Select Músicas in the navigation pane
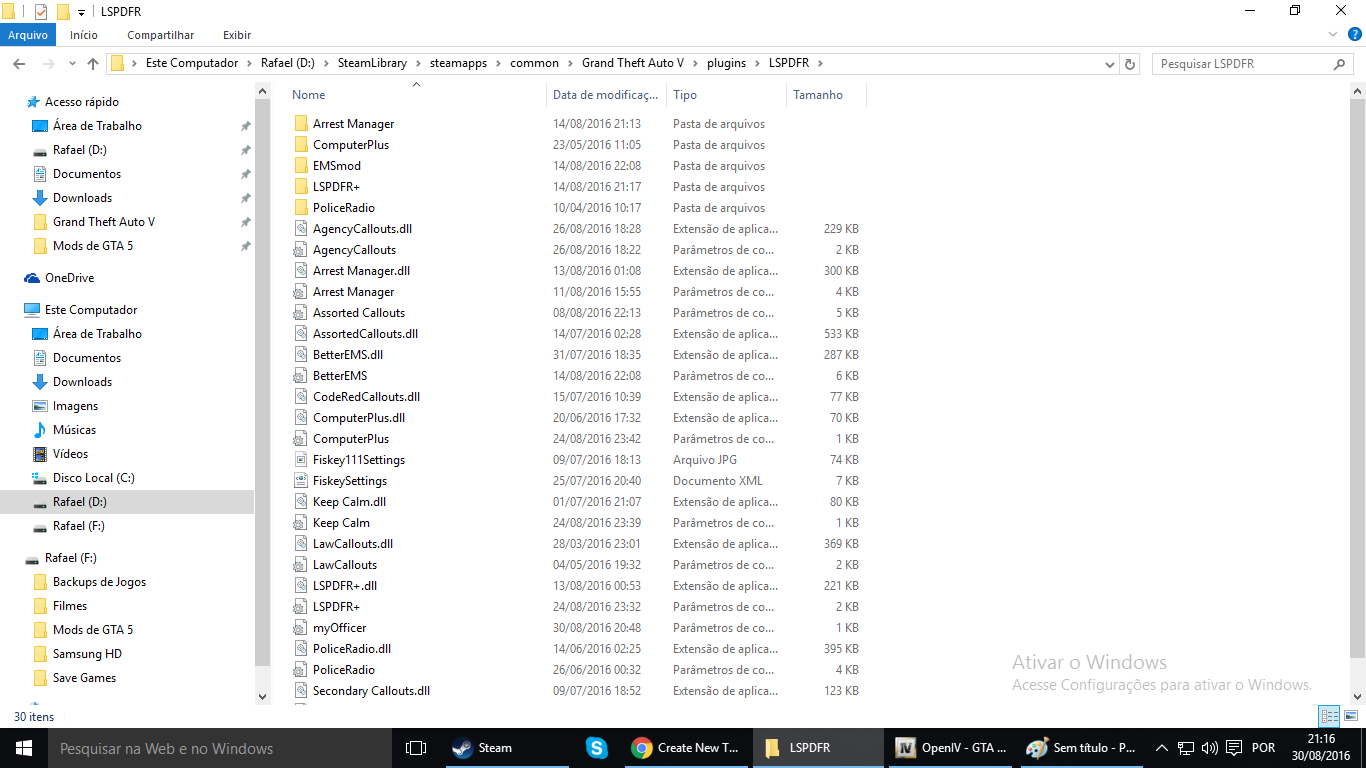Screen dimensions: 1366x768 point(75,430)
